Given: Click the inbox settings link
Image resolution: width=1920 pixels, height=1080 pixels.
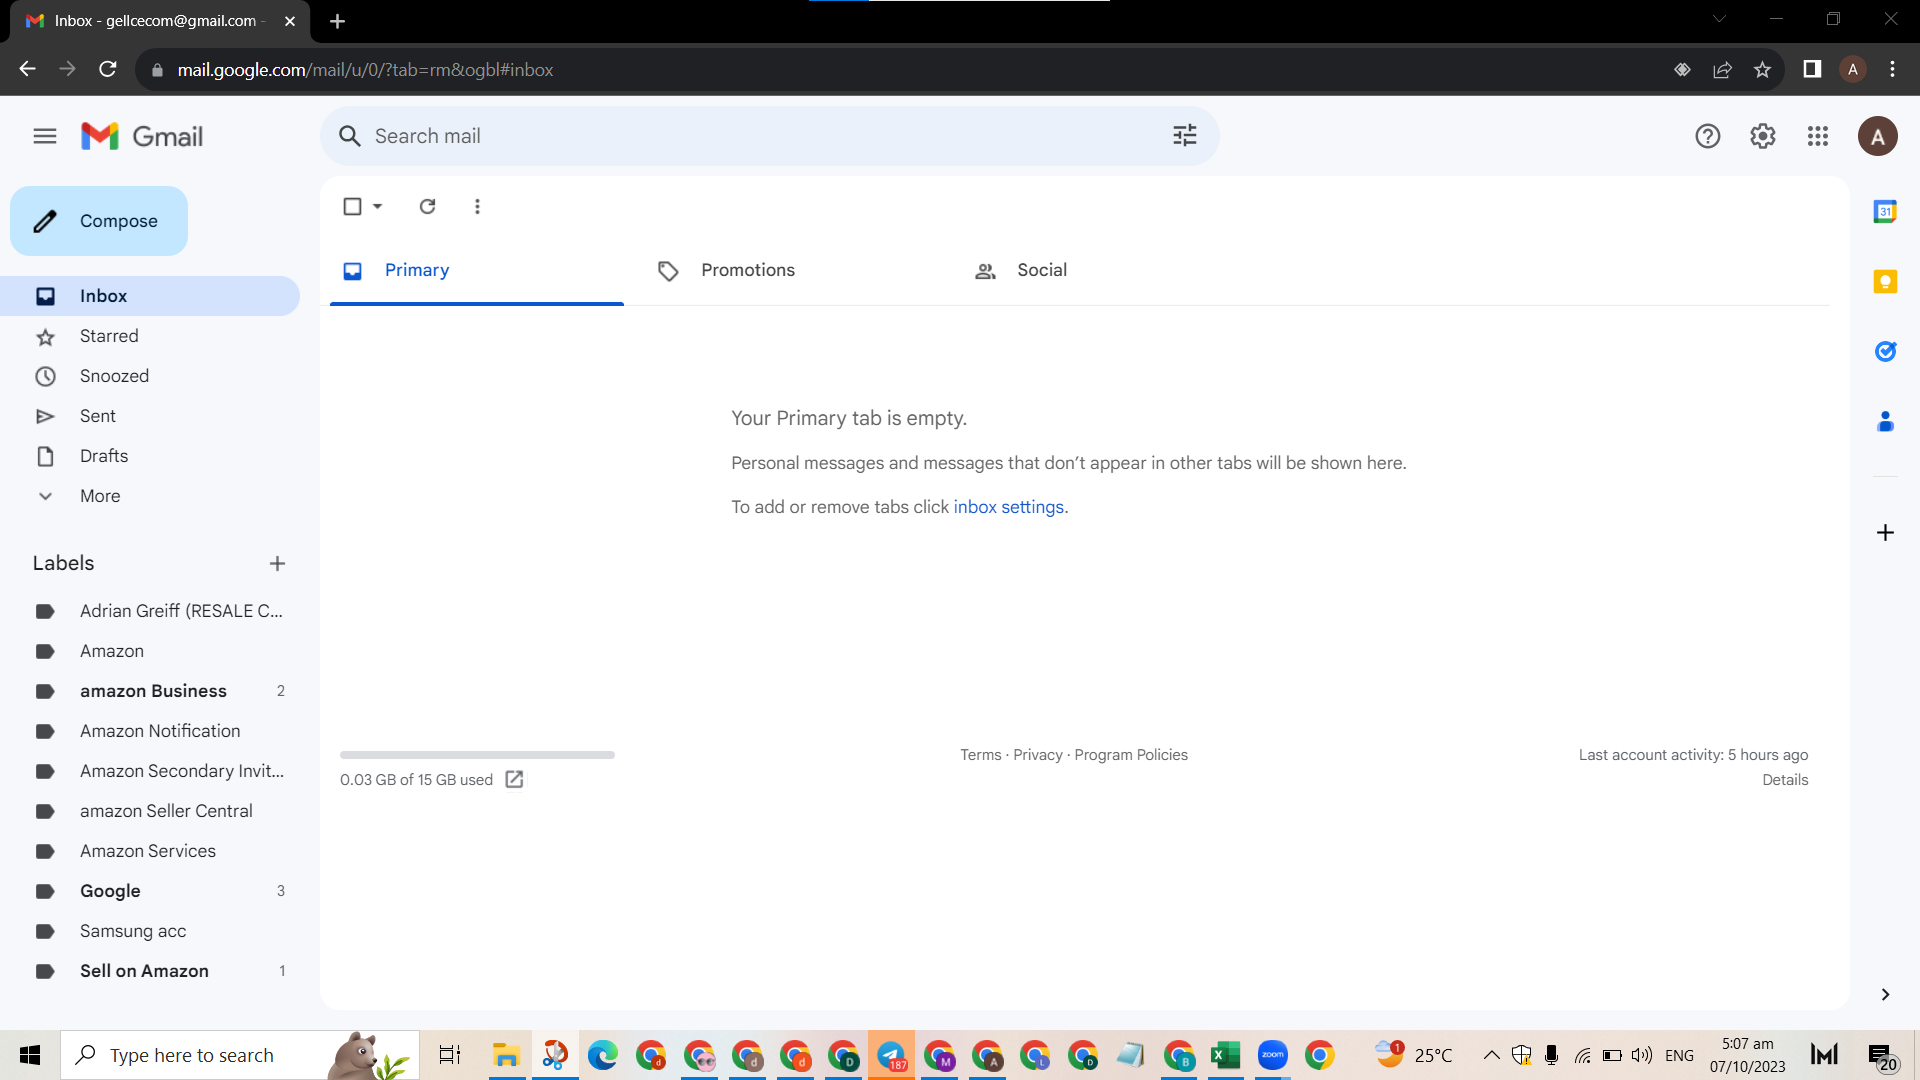Looking at the screenshot, I should (1008, 507).
